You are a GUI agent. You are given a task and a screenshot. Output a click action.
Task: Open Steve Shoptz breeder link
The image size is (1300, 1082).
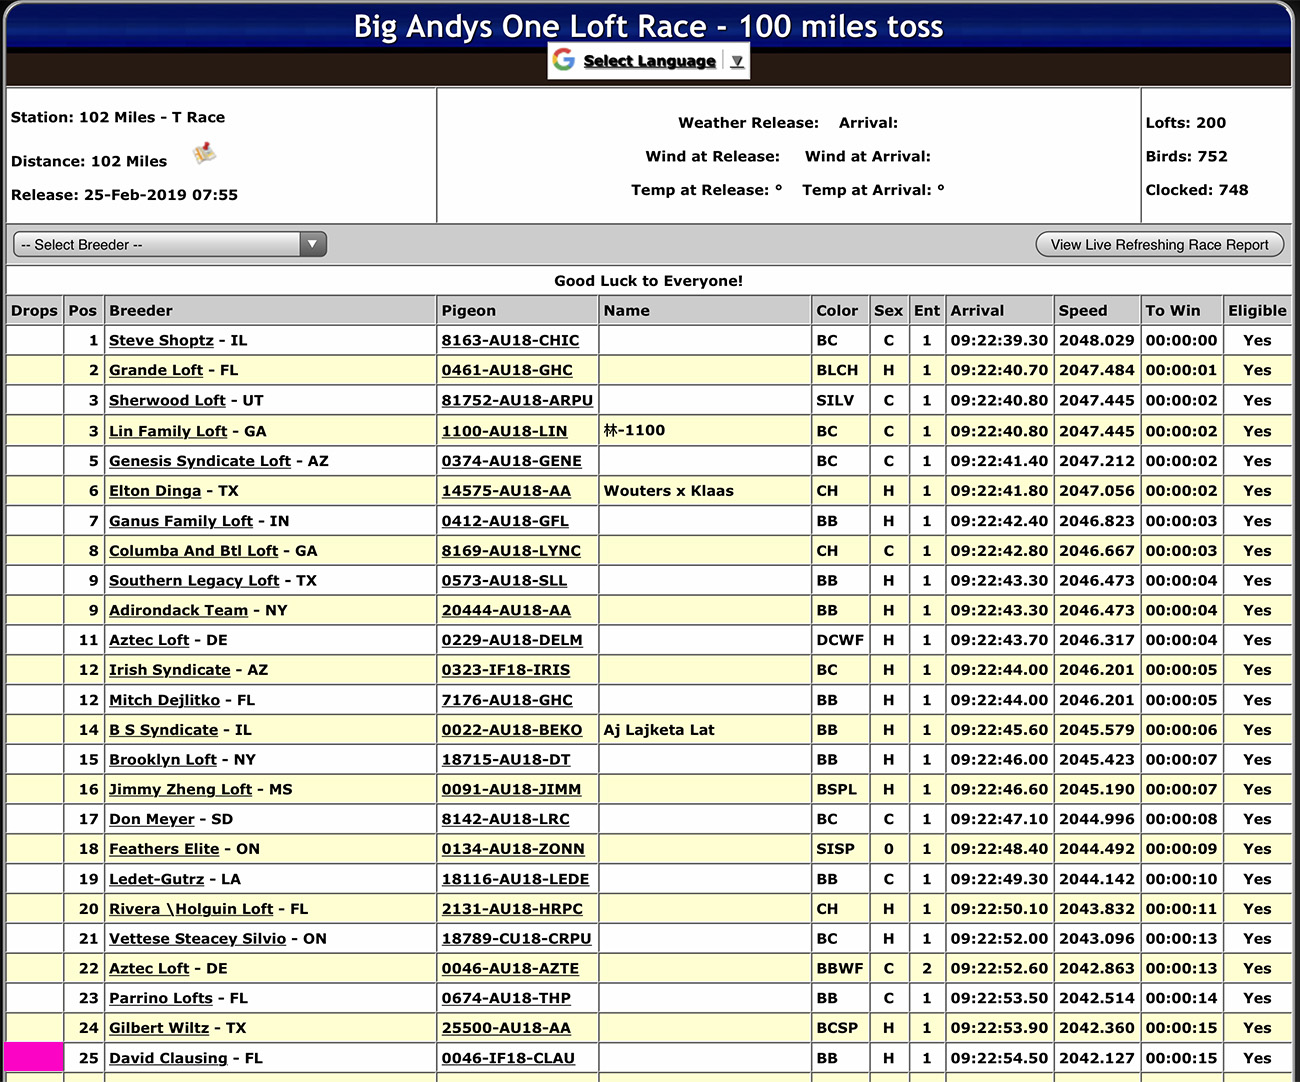click(x=161, y=340)
